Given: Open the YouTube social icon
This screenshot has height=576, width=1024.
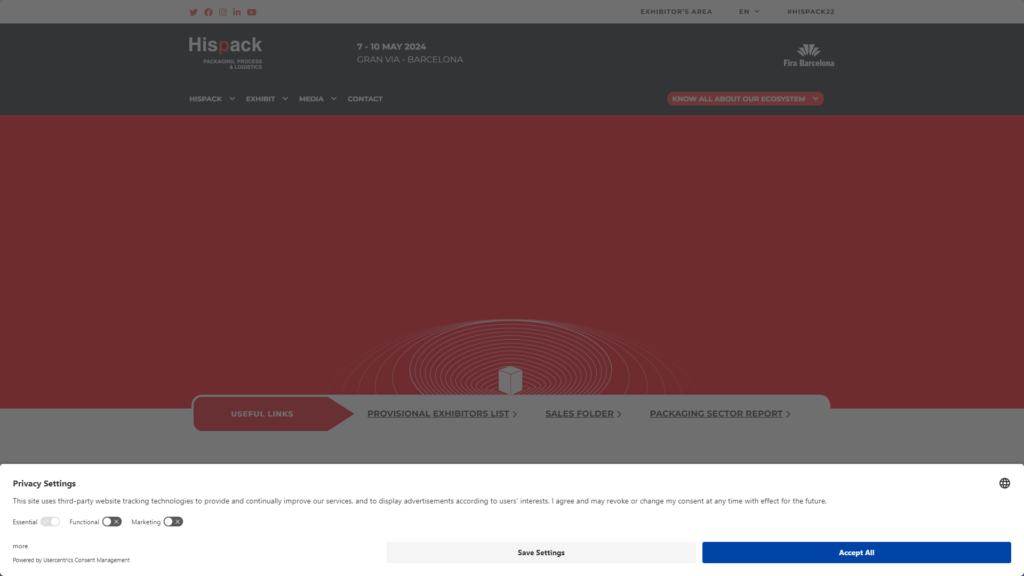Looking at the screenshot, I should click(251, 12).
